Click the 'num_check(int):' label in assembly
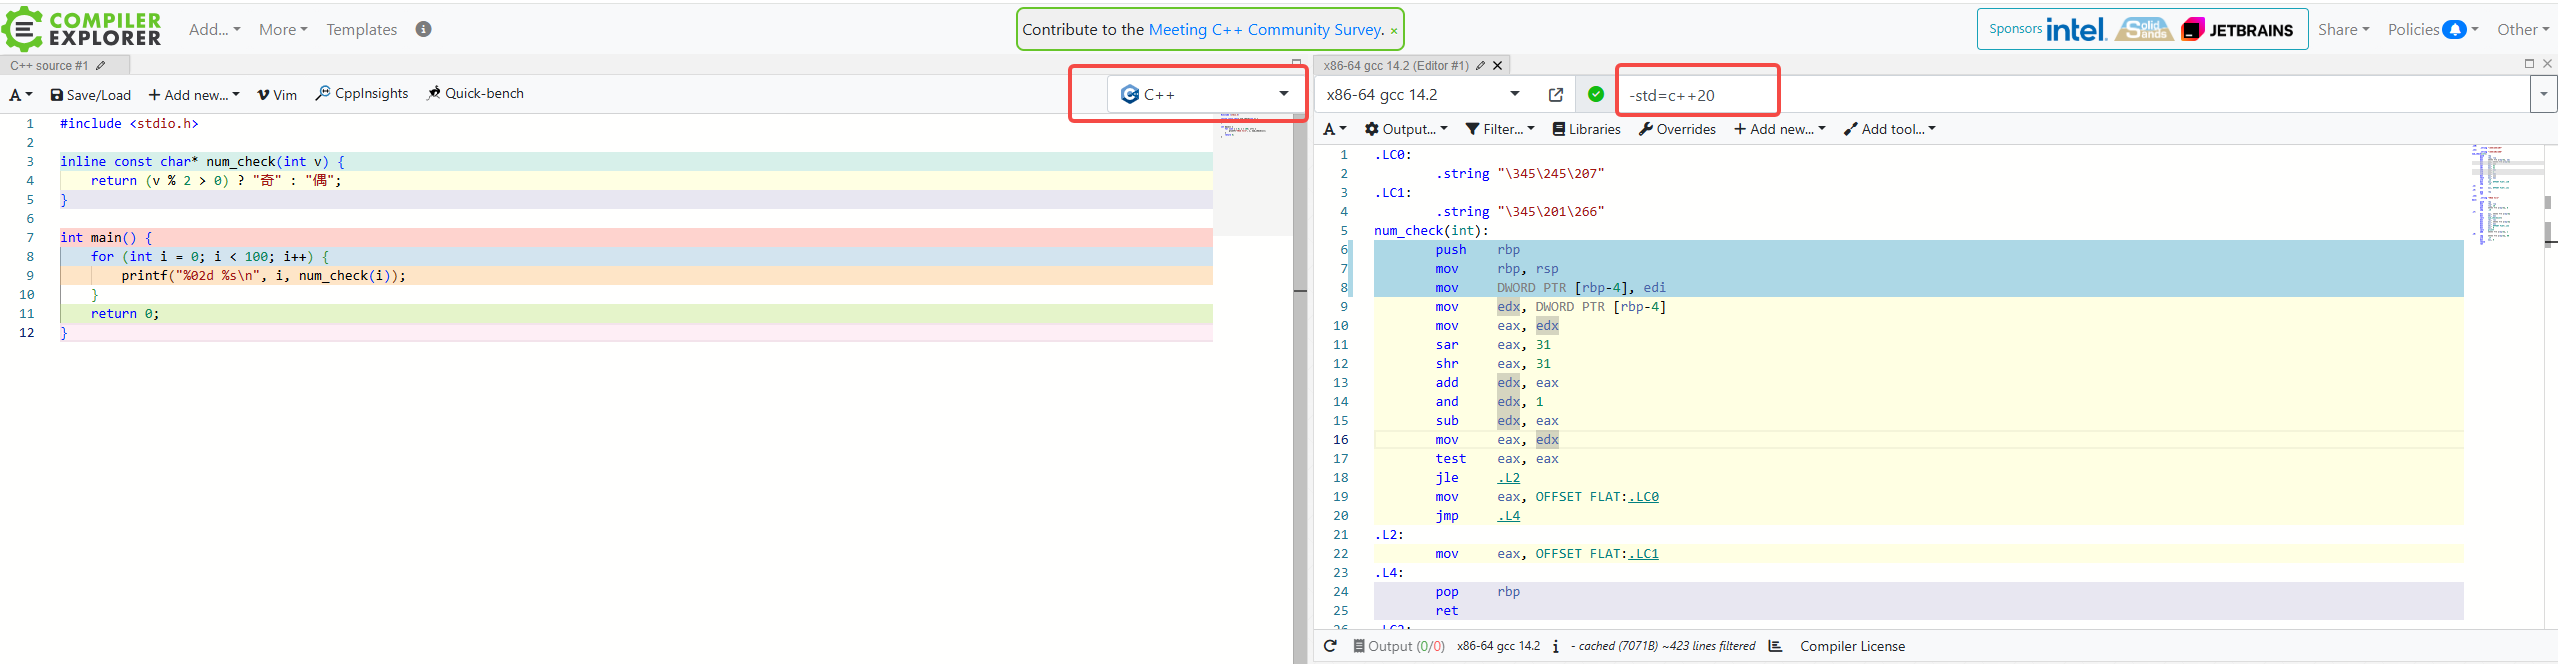This screenshot has height=664, width=2558. pos(1431,231)
